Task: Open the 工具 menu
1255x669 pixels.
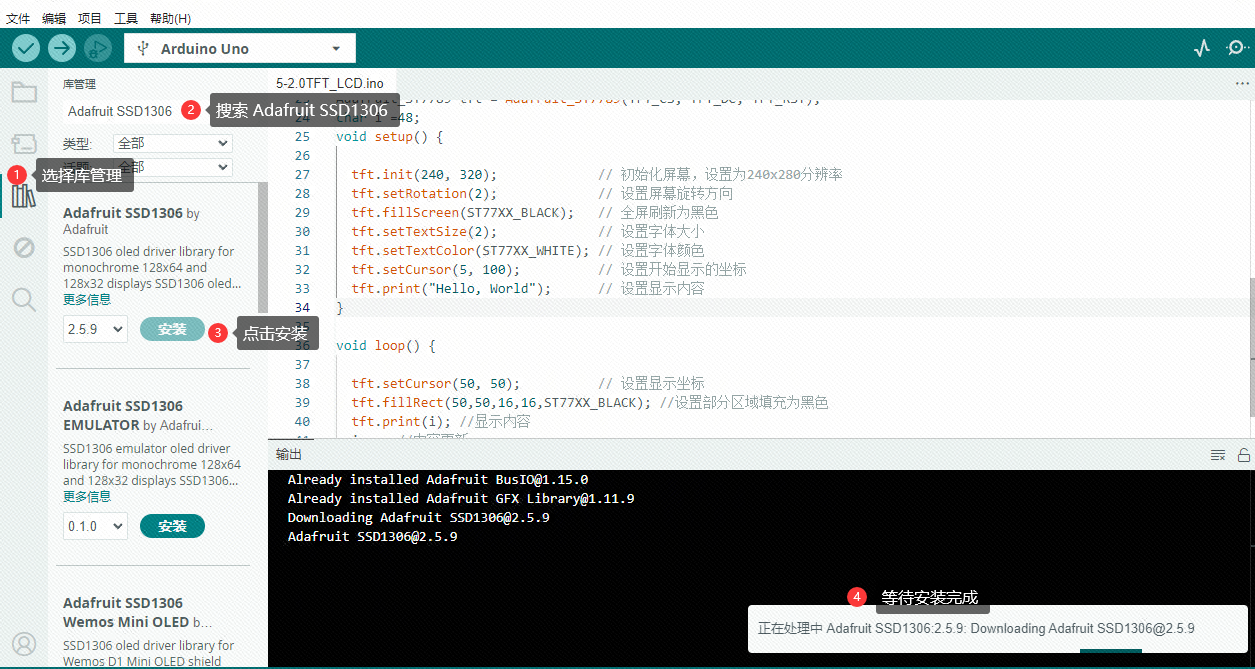Action: [x=126, y=18]
